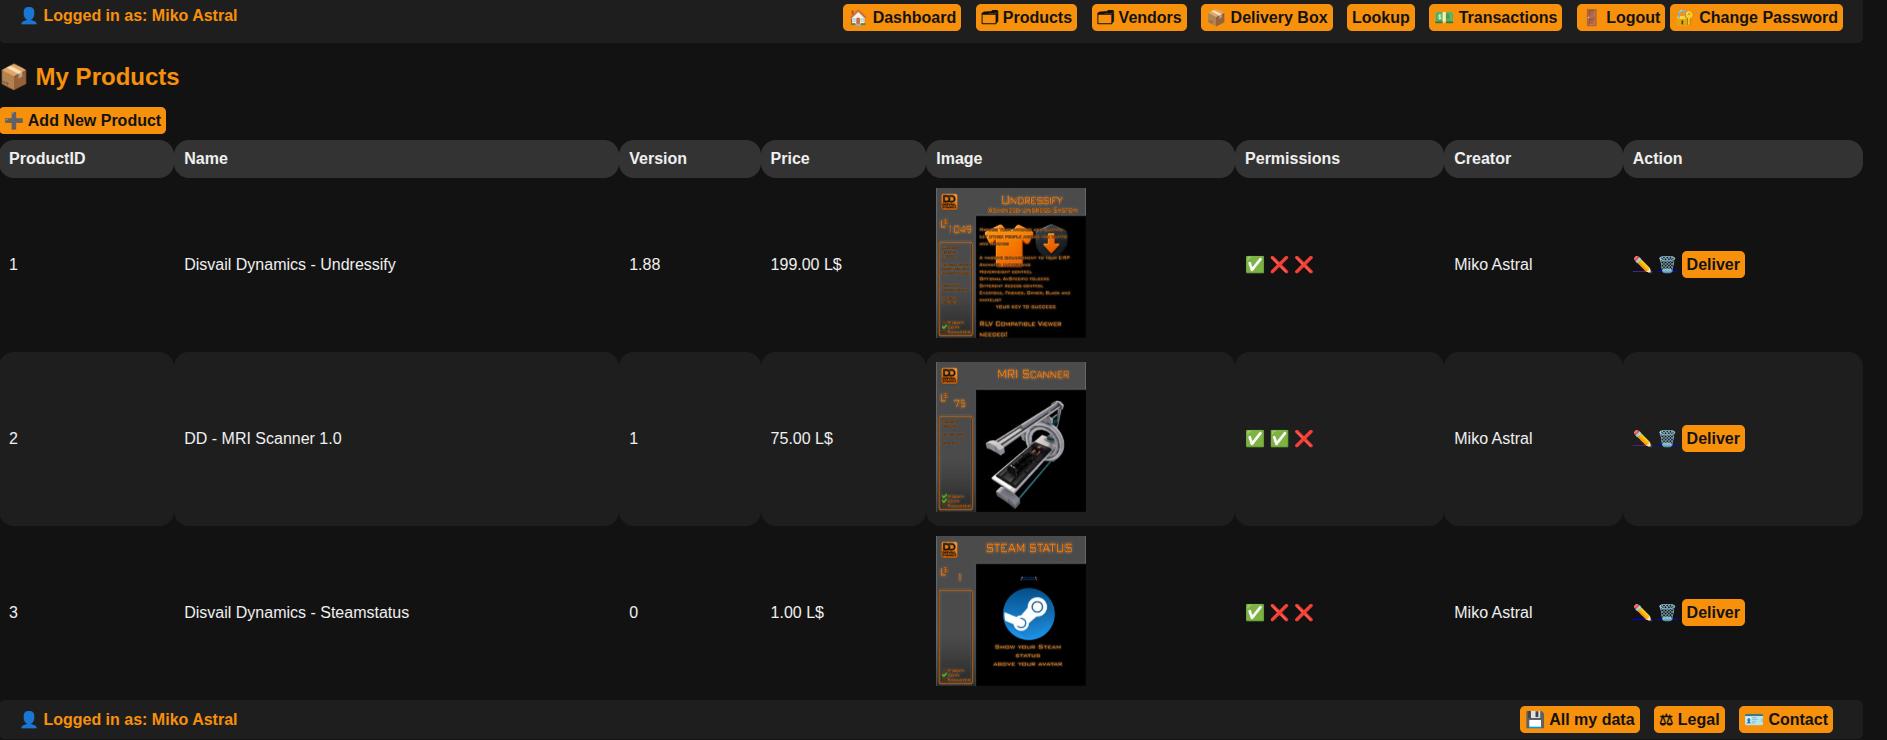1887x740 pixels.
Task: Click second green checkmark in MRI Scanner permissions
Action: point(1279,439)
